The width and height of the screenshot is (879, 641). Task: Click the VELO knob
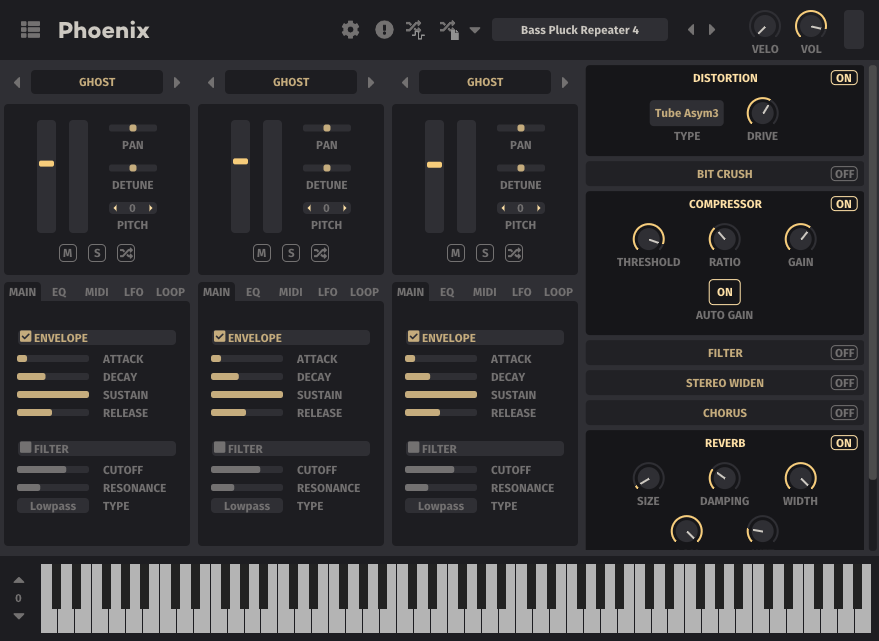pos(765,26)
